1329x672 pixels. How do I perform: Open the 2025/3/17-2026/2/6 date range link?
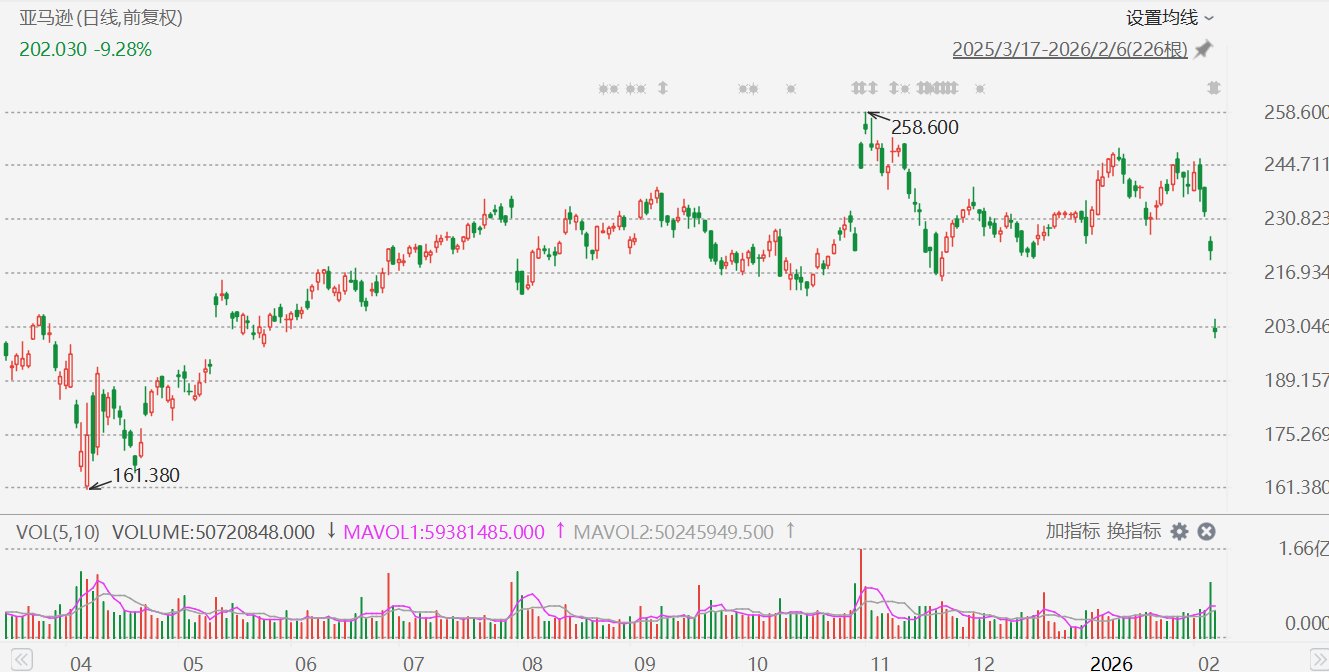click(x=1069, y=49)
